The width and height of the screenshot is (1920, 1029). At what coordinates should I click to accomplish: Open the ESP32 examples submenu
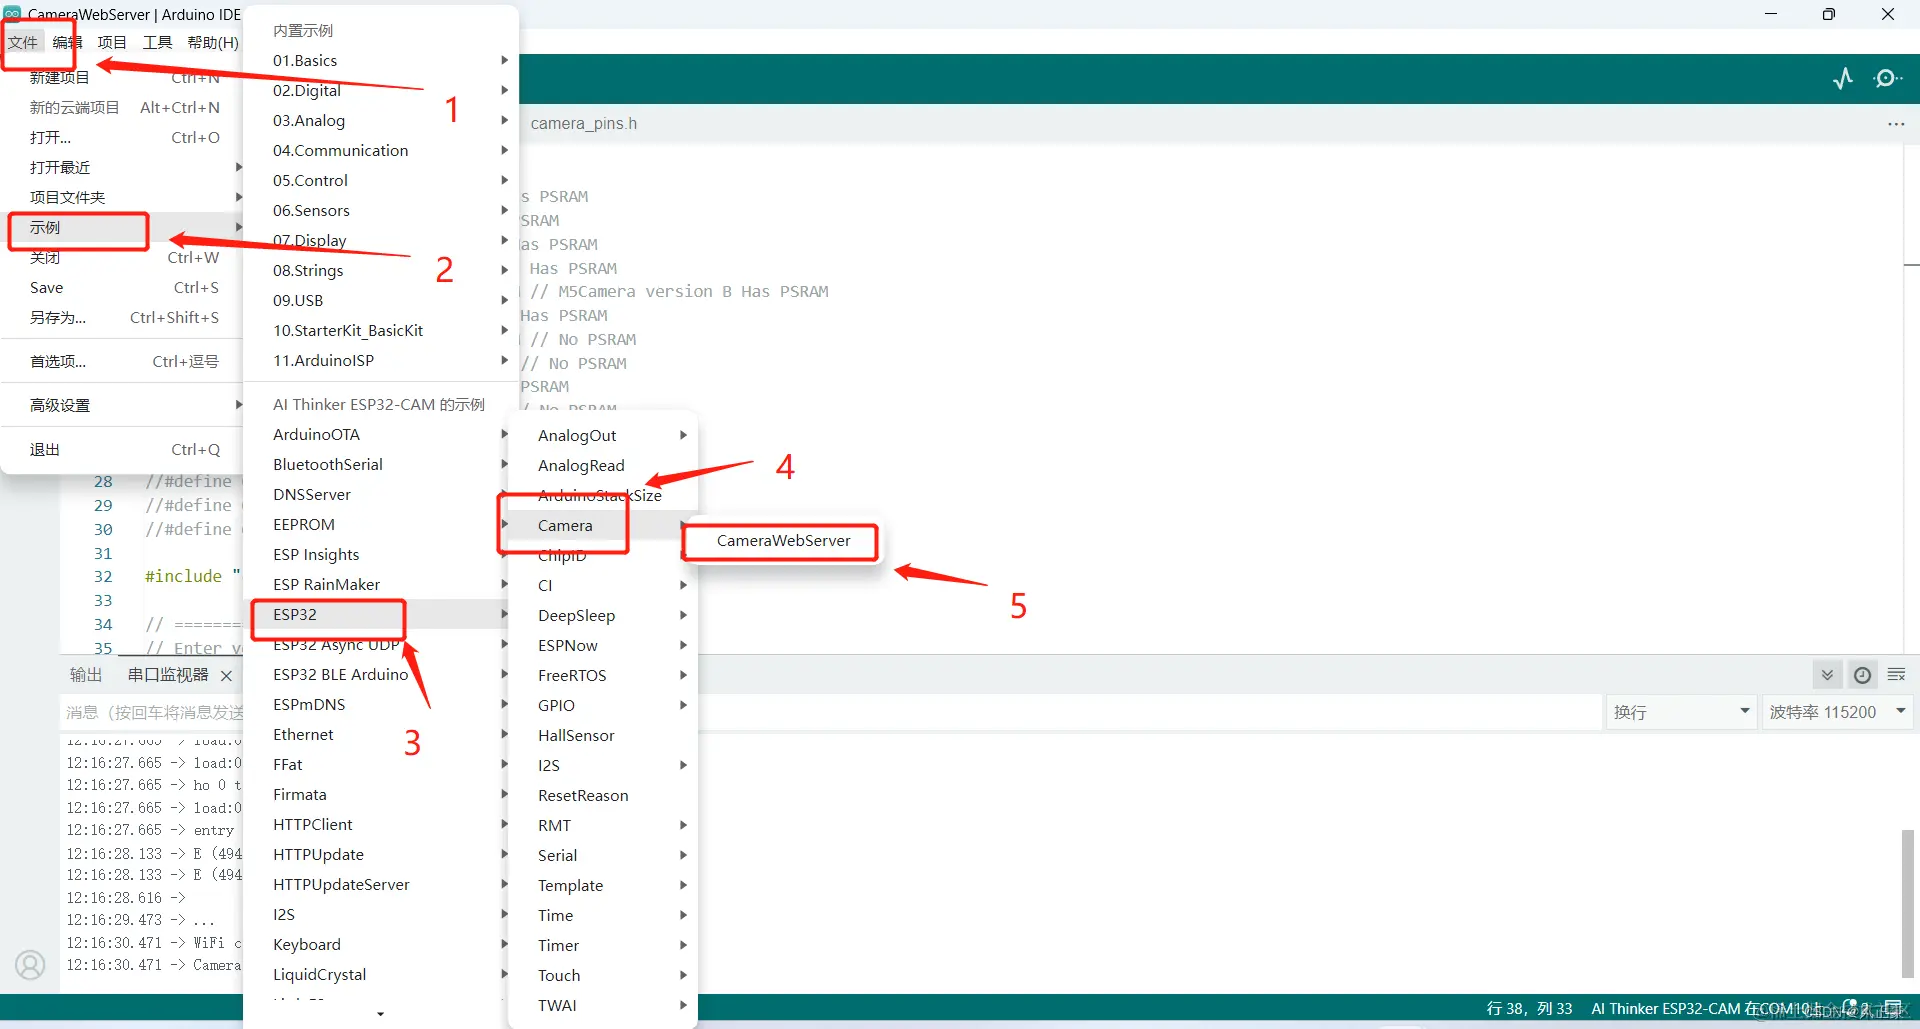(x=375, y=614)
